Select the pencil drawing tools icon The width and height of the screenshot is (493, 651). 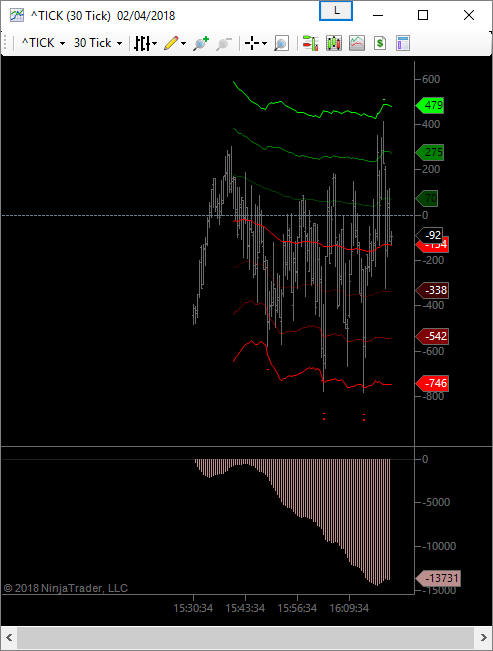tap(171, 43)
